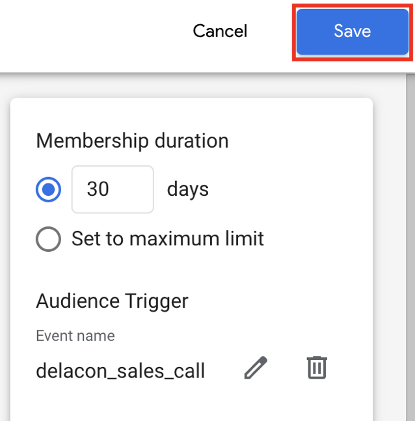Click the Set to maximum limit label

tap(168, 239)
